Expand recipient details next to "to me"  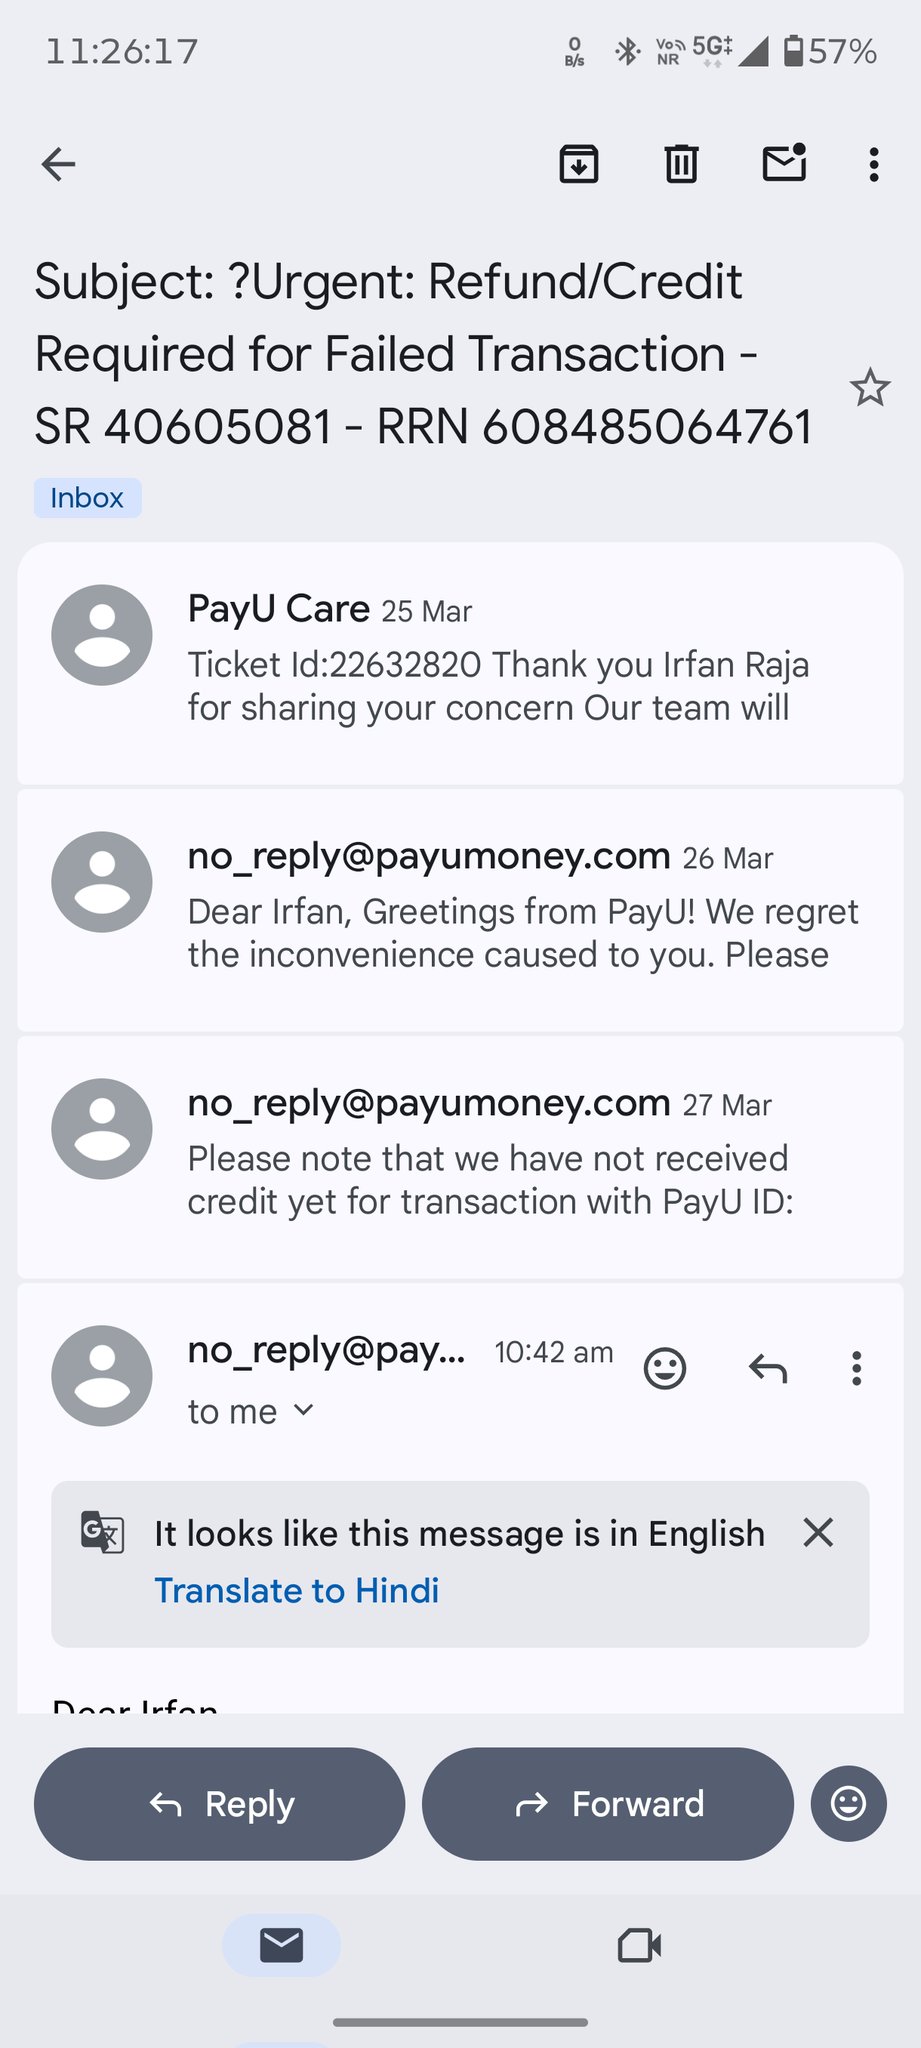pos(304,1411)
